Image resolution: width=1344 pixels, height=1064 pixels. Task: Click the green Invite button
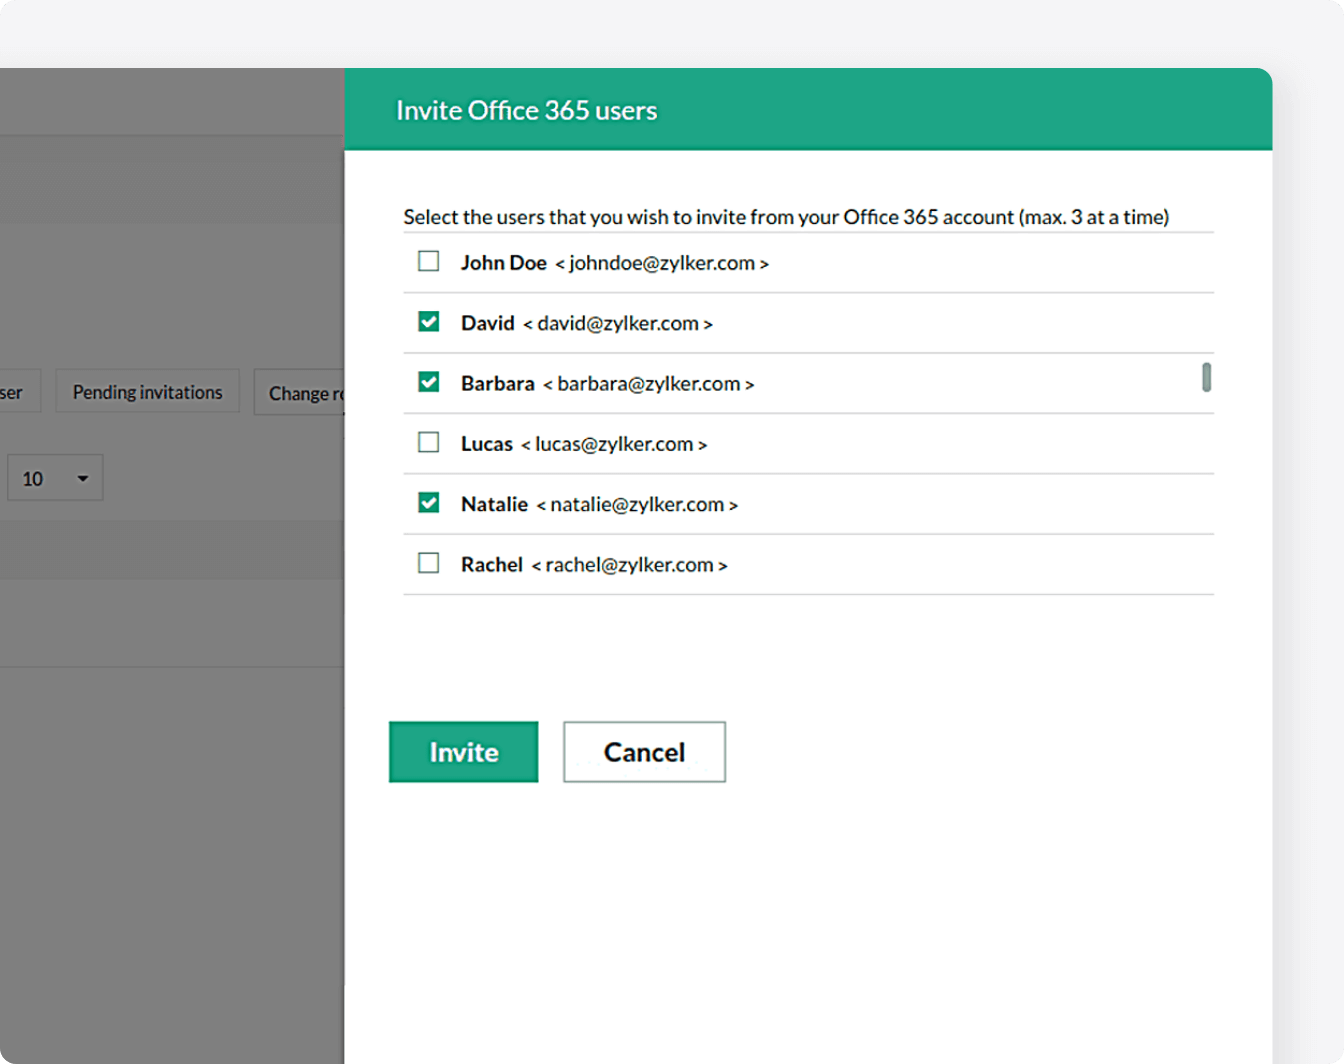tap(463, 752)
